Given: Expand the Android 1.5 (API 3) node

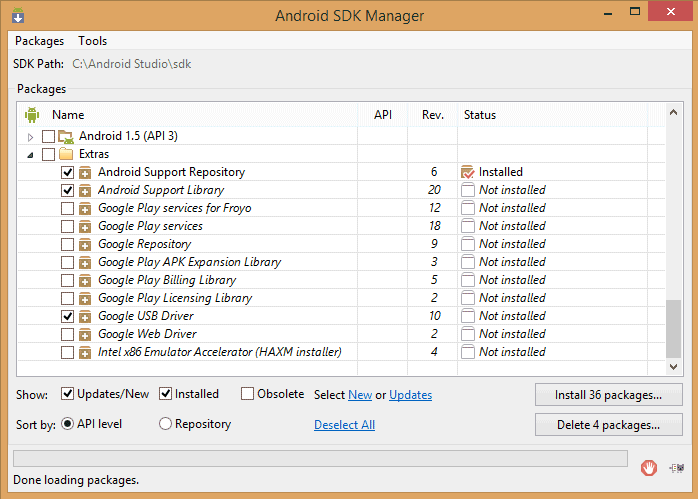Looking at the screenshot, I should point(30,137).
